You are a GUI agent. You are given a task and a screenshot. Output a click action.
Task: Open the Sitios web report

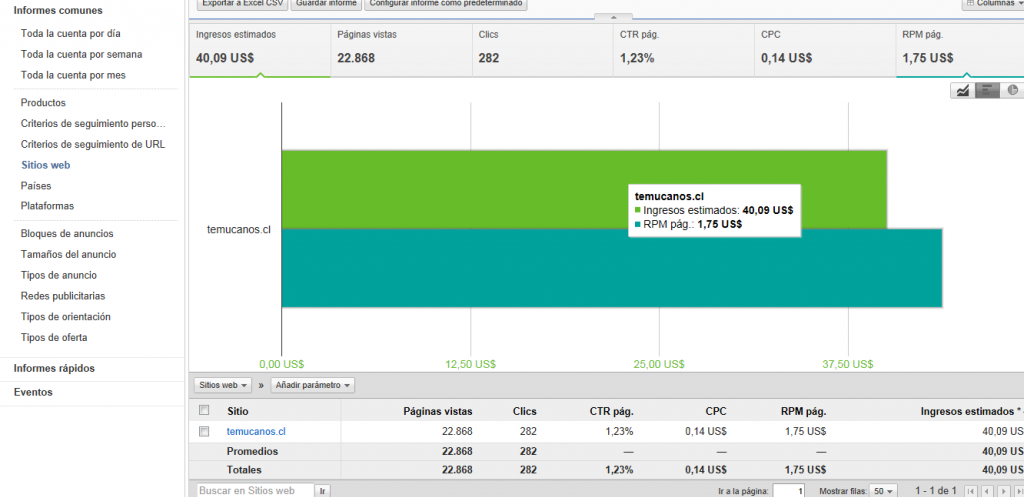tap(46, 165)
